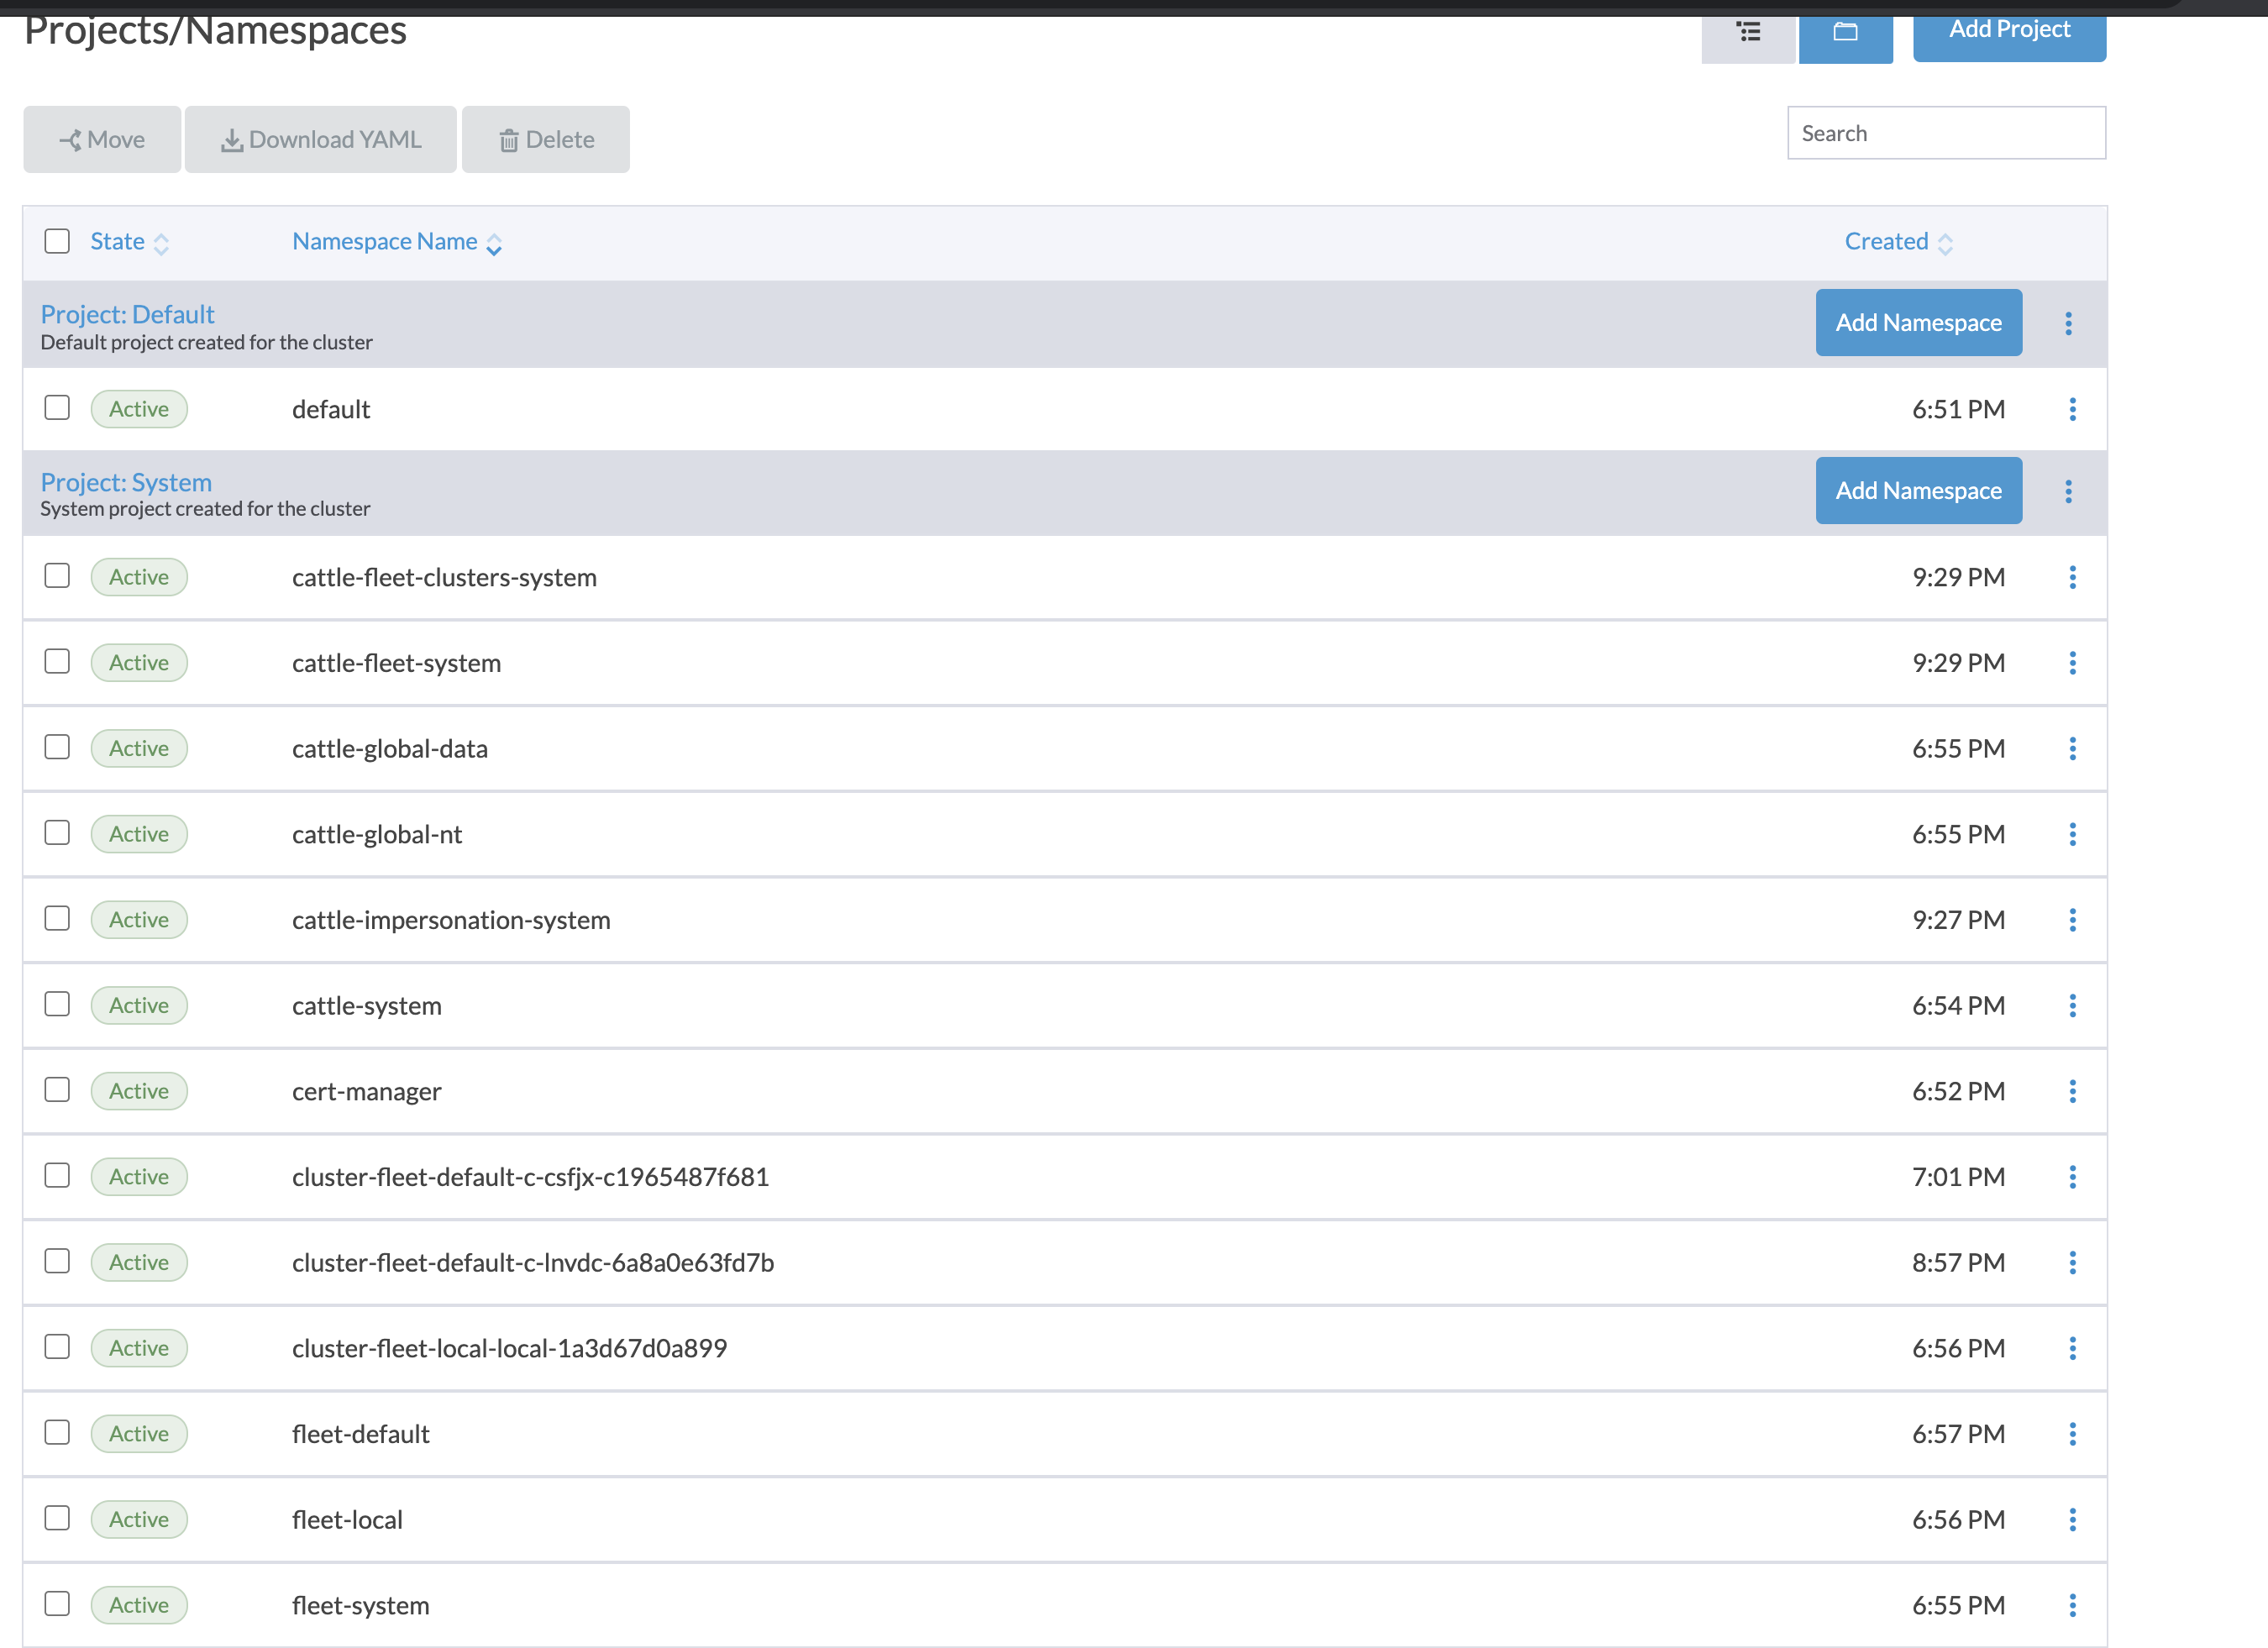
Task: Sort the table by Created time
Action: tap(1887, 241)
